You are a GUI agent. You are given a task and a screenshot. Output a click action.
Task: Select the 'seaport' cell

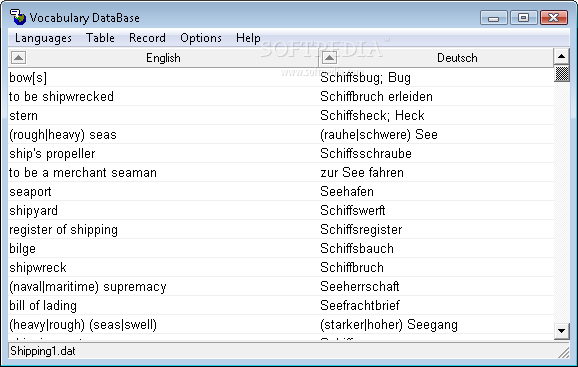point(163,192)
